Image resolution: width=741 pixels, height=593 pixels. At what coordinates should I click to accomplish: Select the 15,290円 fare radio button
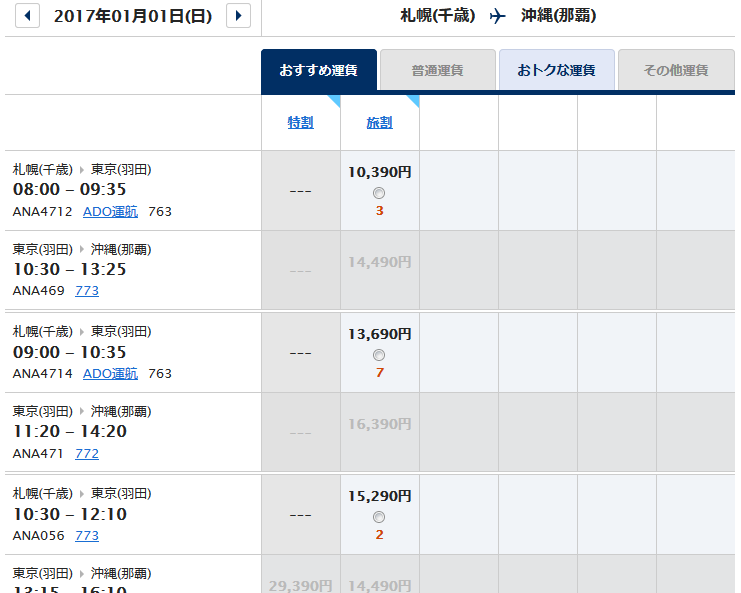(379, 517)
